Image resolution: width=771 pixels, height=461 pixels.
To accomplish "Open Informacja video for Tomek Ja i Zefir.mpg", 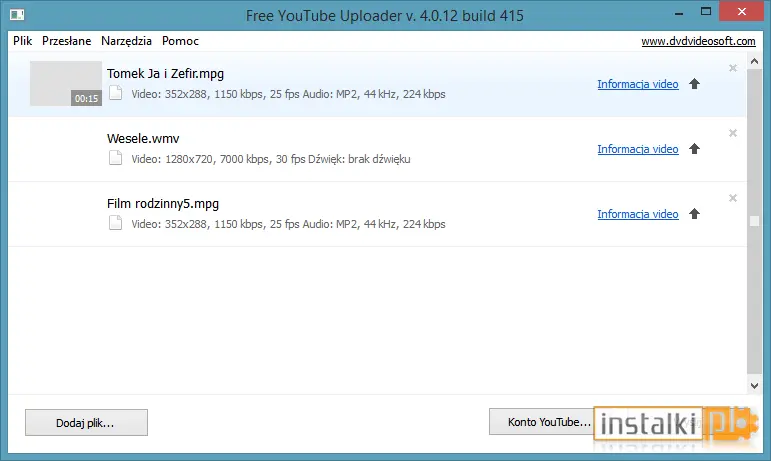I will pyautogui.click(x=638, y=84).
